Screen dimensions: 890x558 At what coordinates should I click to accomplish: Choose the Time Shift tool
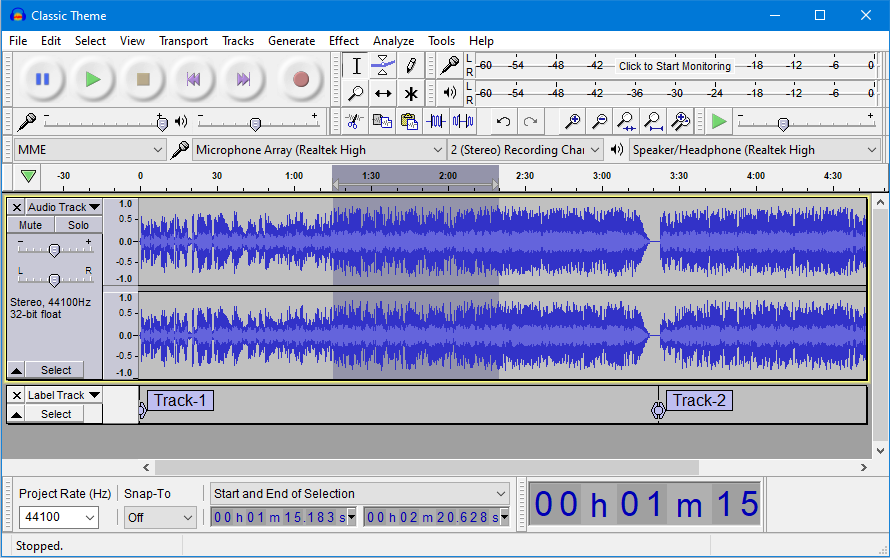click(x=383, y=93)
